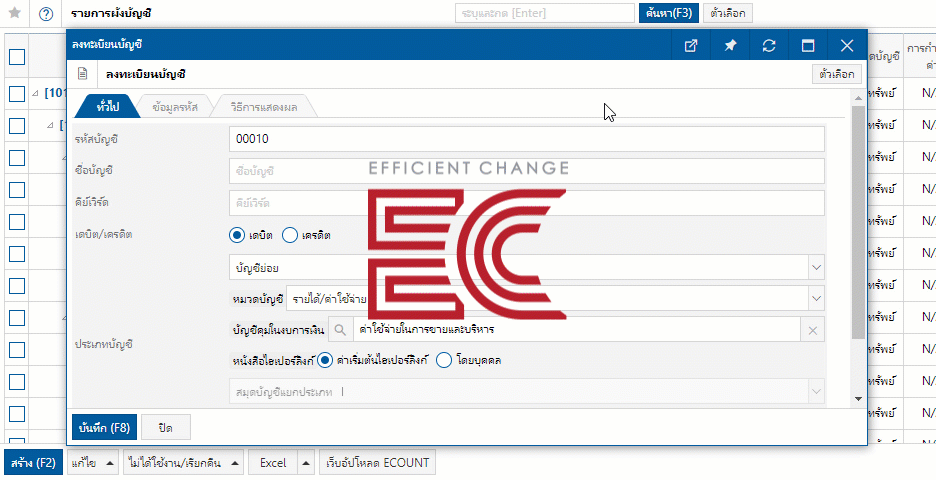
Task: Tick the header select-all checkbox
Action: (17, 57)
